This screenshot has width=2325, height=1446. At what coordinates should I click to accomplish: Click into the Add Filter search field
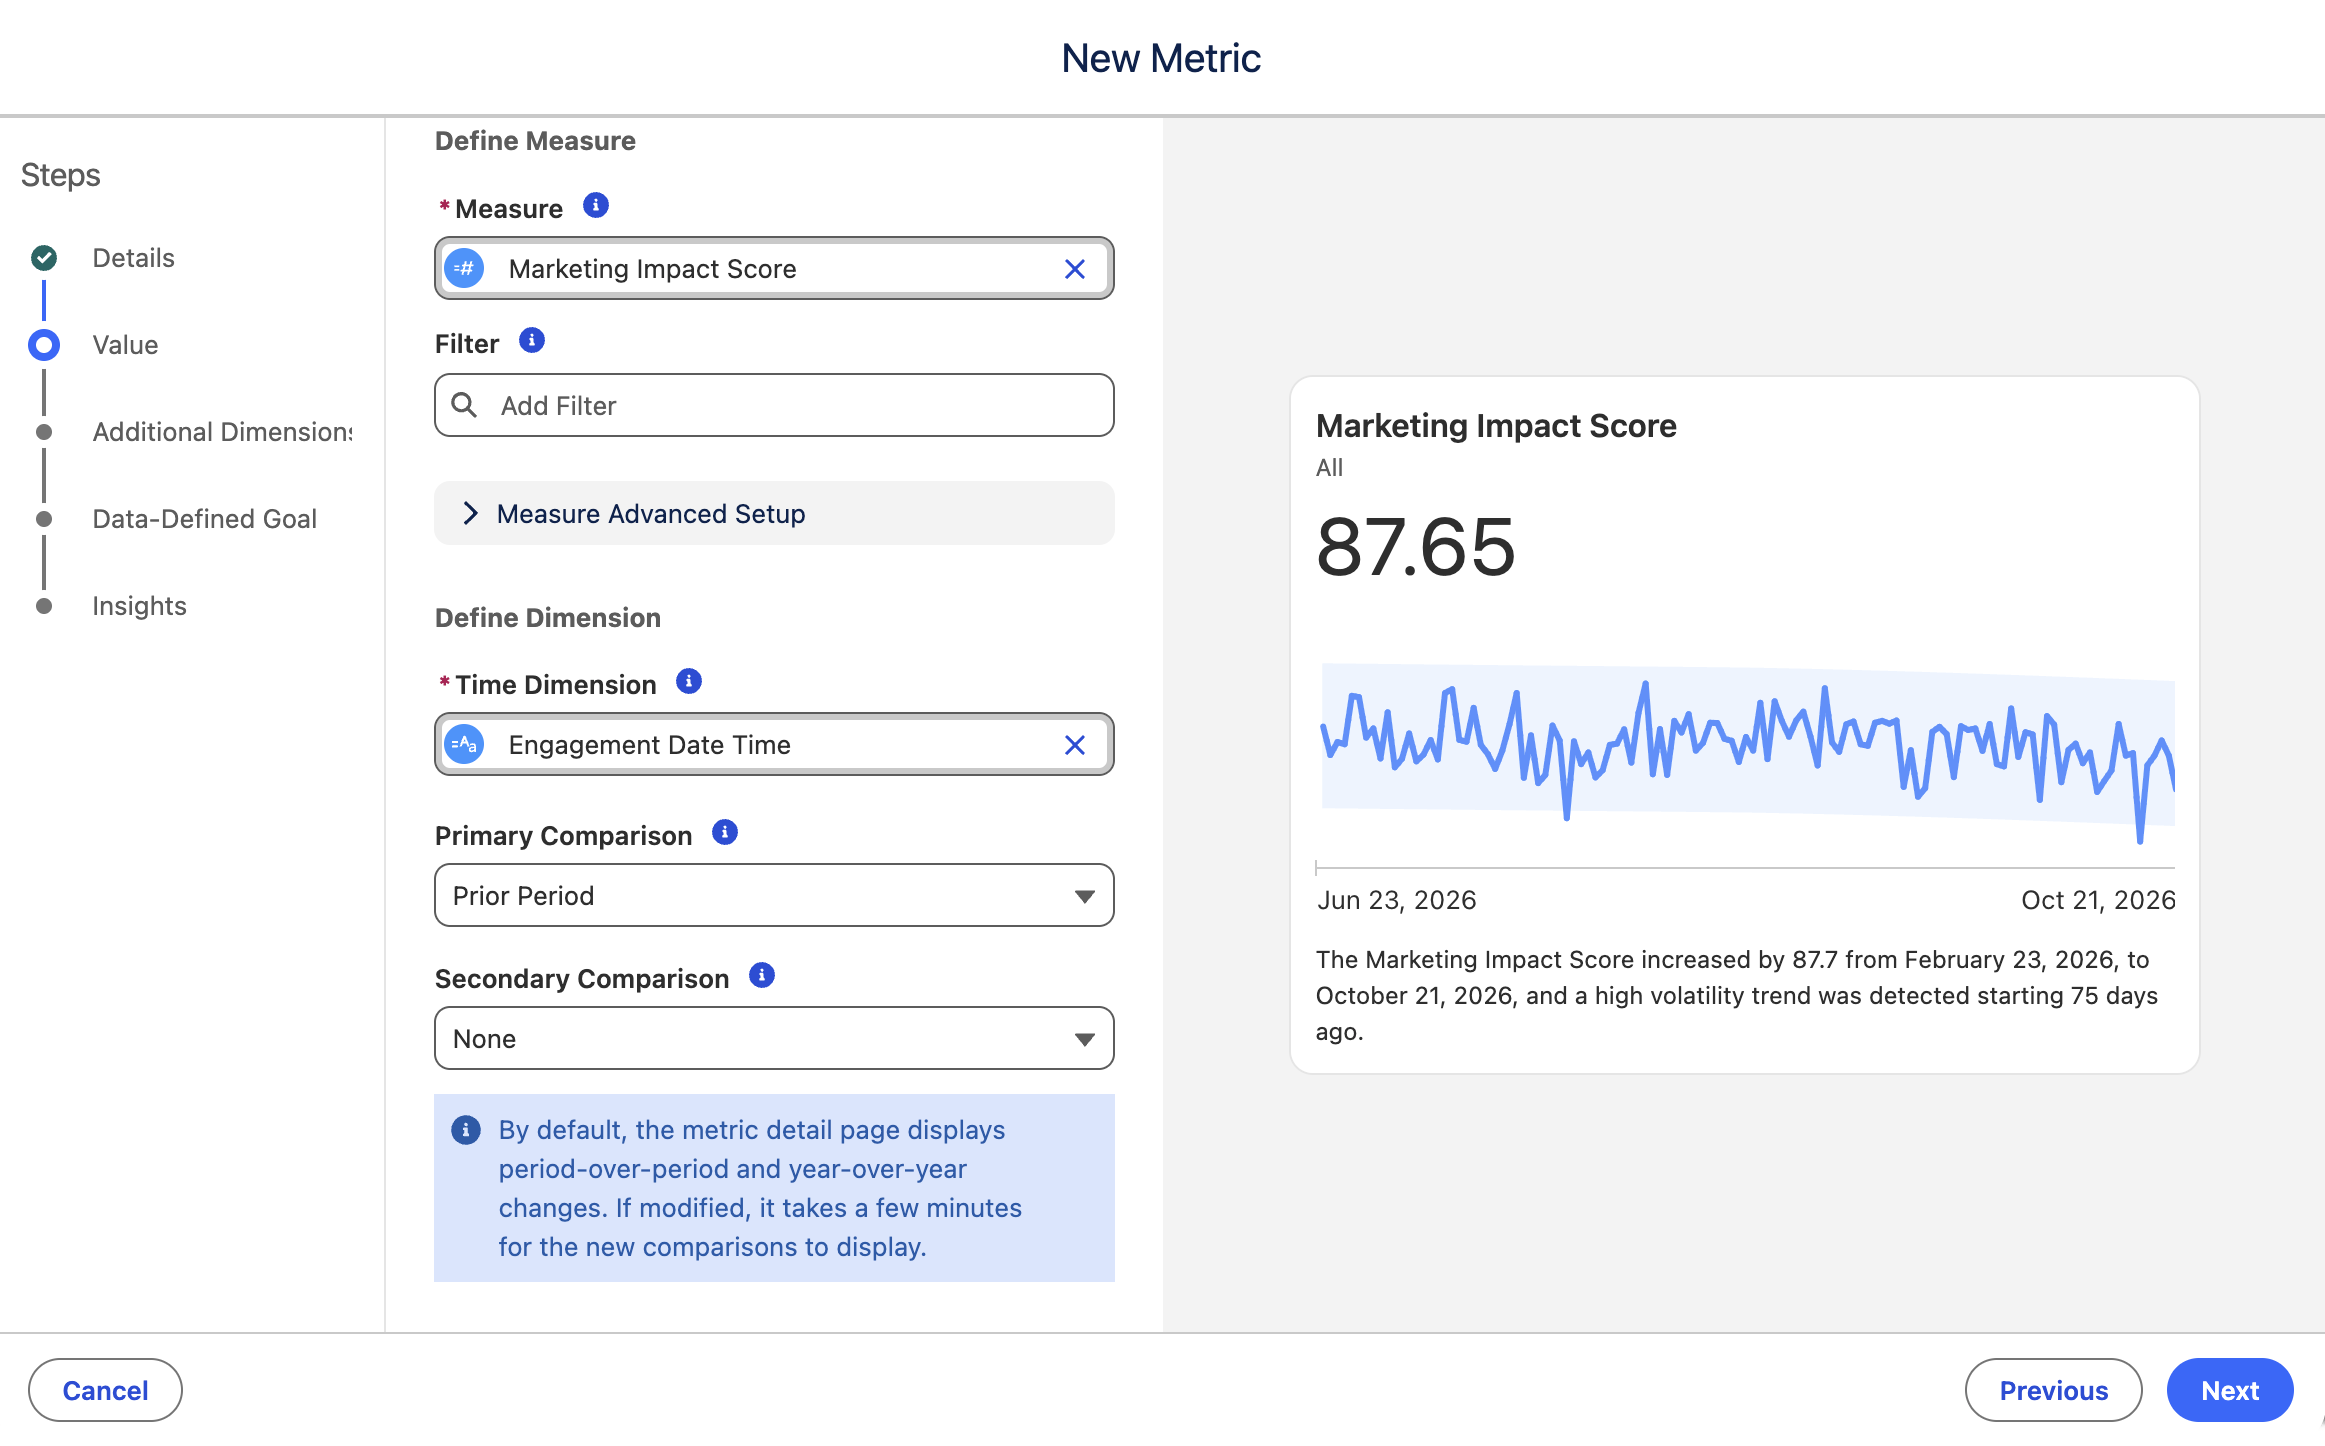click(x=774, y=405)
